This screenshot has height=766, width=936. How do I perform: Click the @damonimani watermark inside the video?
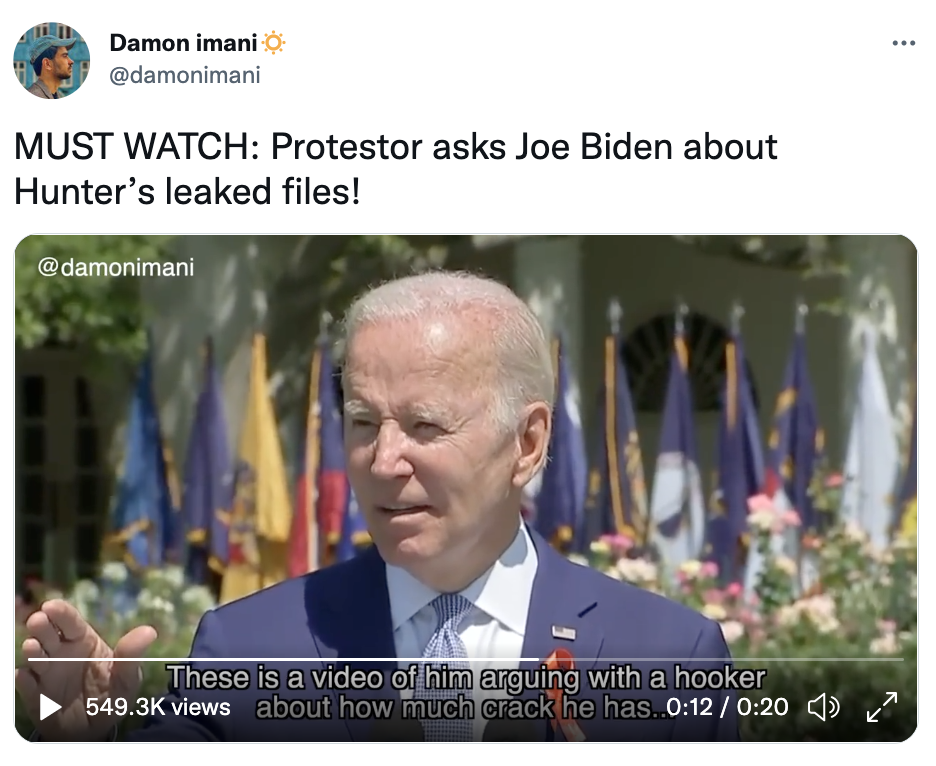click(x=116, y=267)
